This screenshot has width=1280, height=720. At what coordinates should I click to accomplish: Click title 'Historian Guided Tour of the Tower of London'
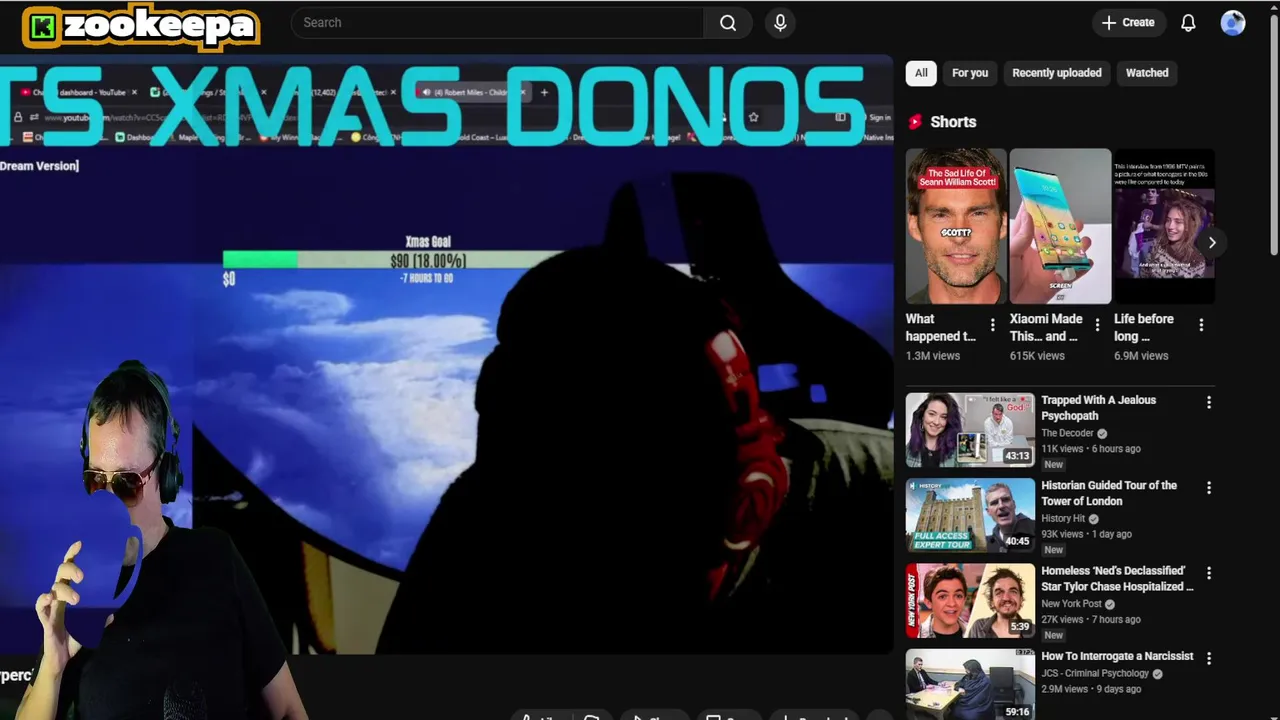(x=1109, y=493)
